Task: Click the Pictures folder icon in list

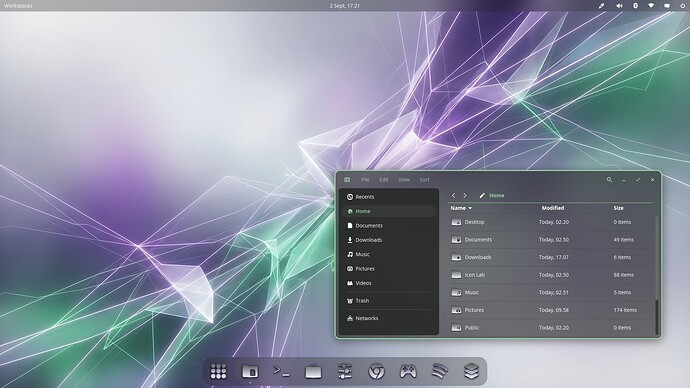Action: 456,310
